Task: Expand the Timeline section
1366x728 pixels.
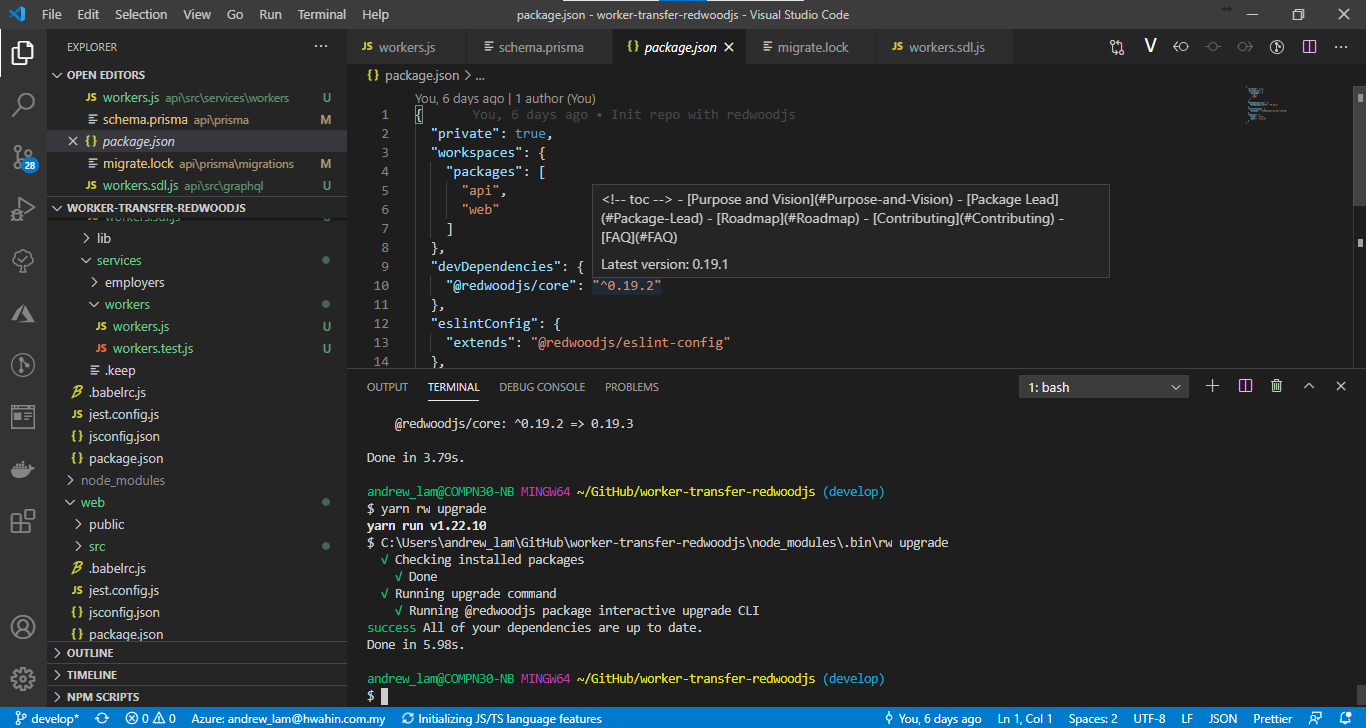Action: pos(197,675)
